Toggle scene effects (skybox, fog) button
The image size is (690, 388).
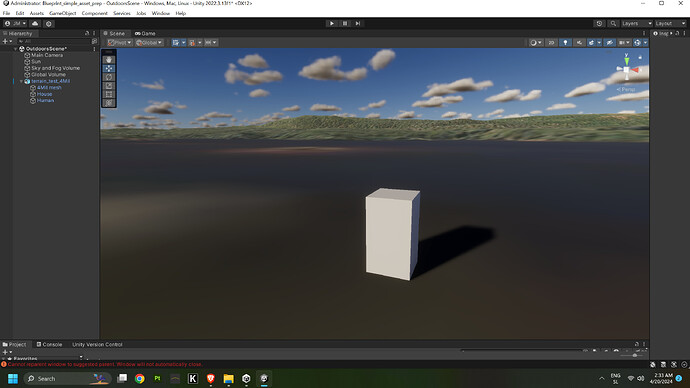pos(591,43)
